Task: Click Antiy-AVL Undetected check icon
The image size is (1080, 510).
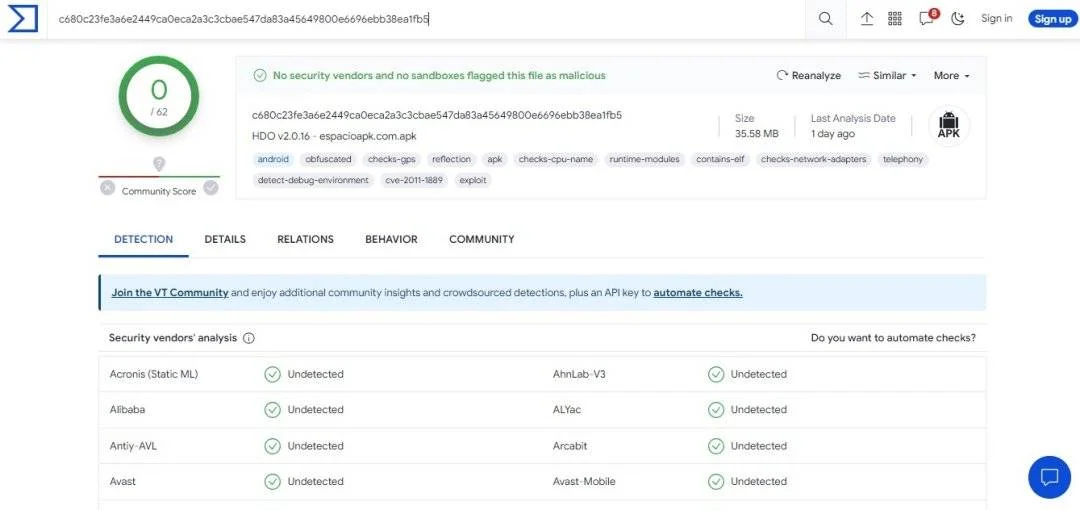Action: coord(272,446)
